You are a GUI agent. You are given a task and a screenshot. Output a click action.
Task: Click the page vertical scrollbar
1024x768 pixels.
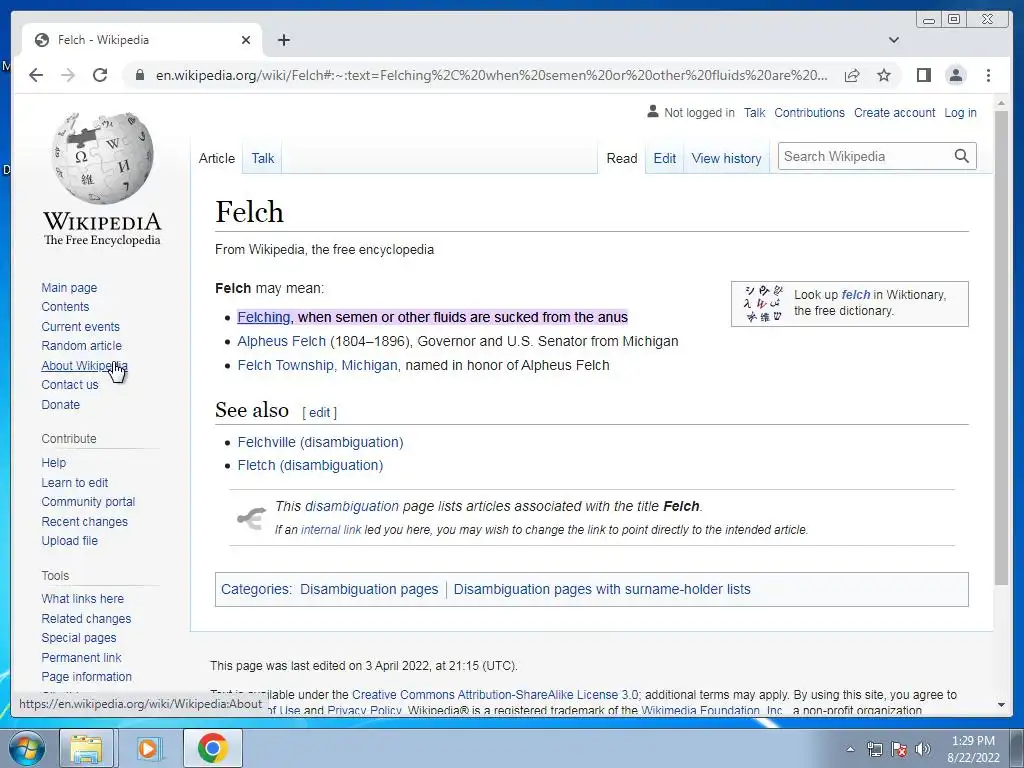(x=1001, y=347)
